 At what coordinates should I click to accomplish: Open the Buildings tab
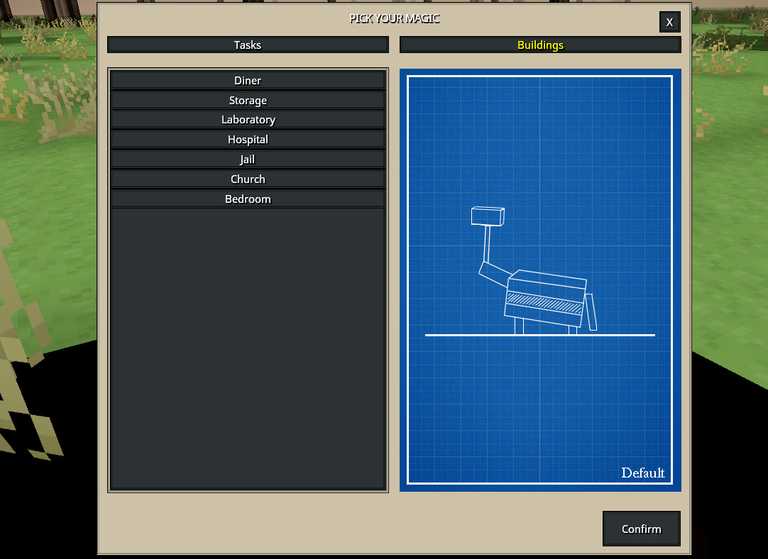pos(540,45)
